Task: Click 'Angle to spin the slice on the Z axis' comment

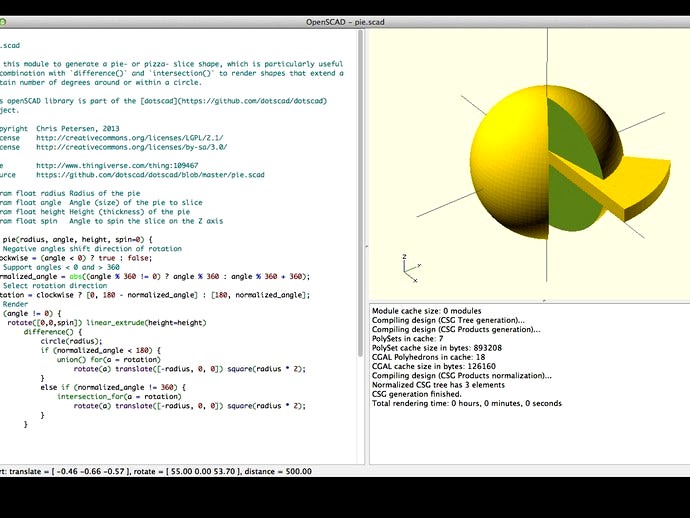Action: coord(146,221)
